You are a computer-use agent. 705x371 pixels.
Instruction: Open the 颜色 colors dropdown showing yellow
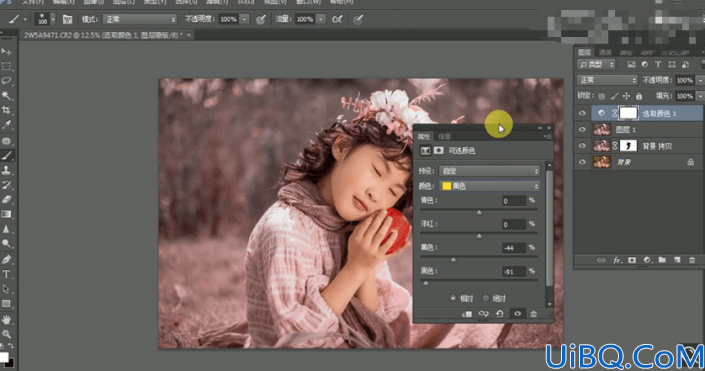click(x=489, y=186)
